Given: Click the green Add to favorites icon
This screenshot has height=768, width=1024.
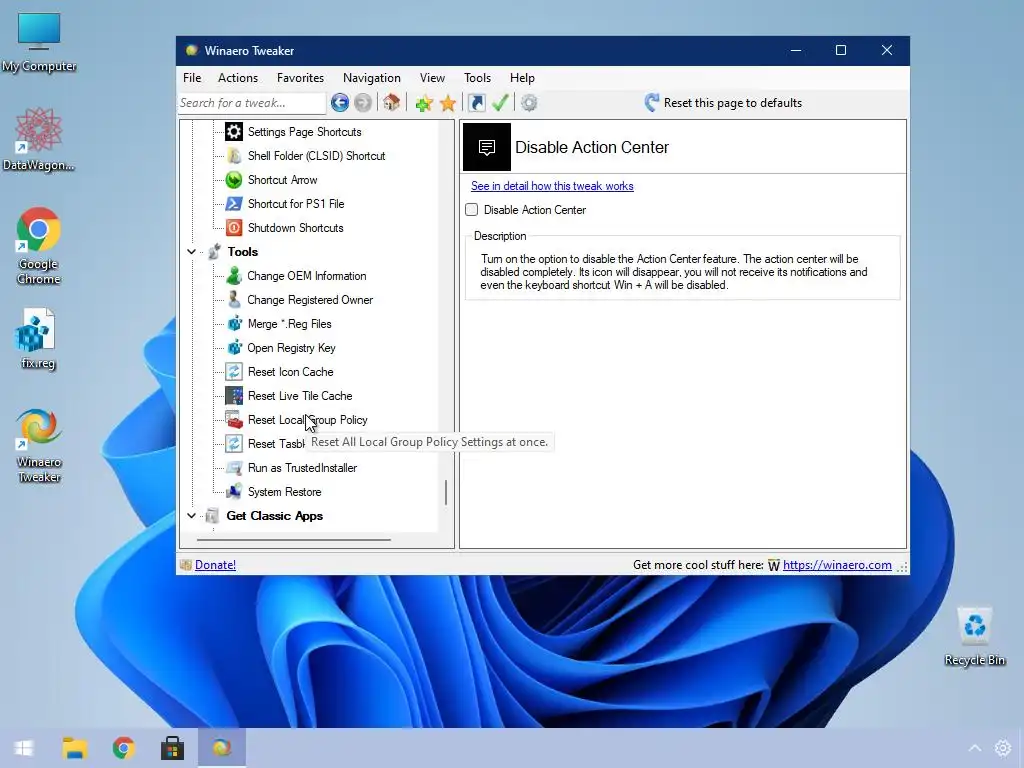Looking at the screenshot, I should (x=424, y=103).
